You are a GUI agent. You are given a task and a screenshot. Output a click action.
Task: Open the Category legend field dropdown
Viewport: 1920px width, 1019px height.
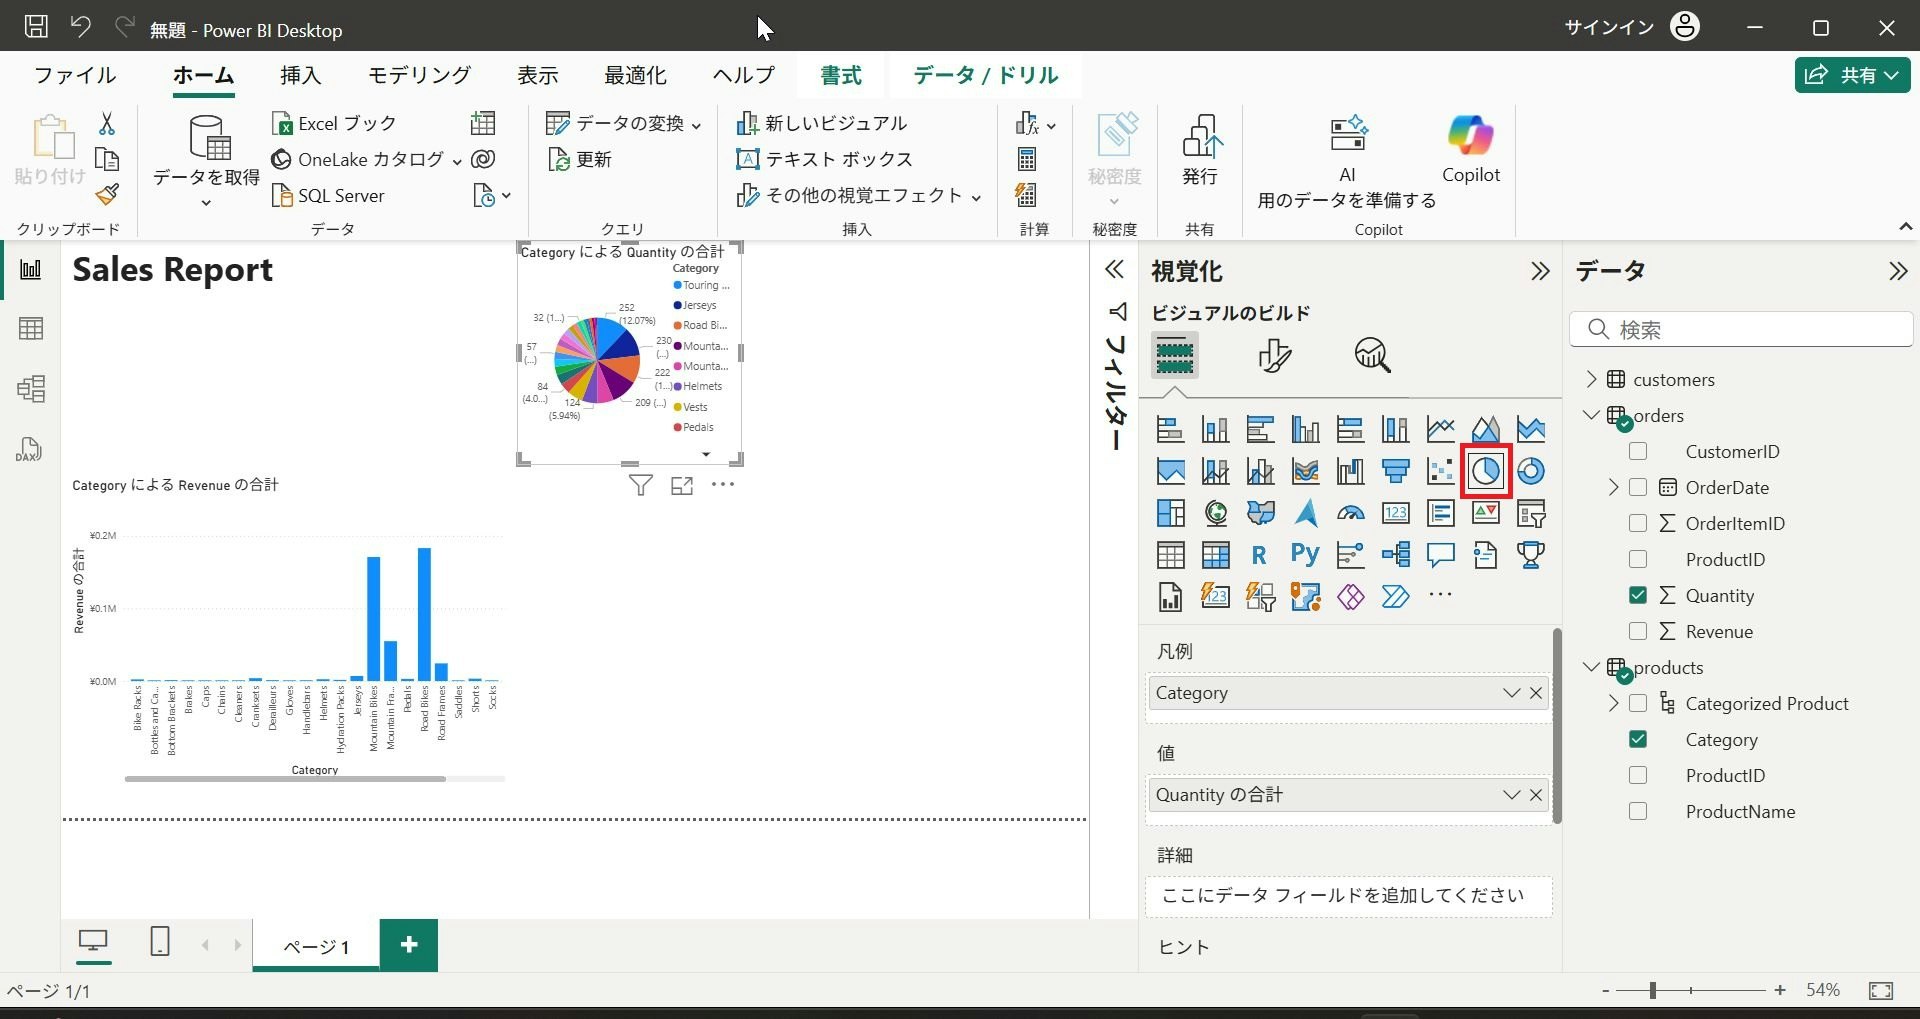click(1511, 693)
